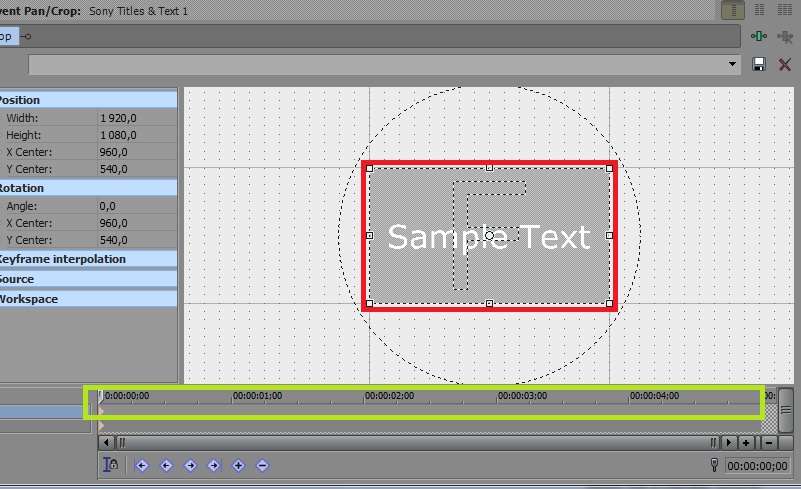Collapse the Position section header
The image size is (801, 489).
tap(88, 100)
